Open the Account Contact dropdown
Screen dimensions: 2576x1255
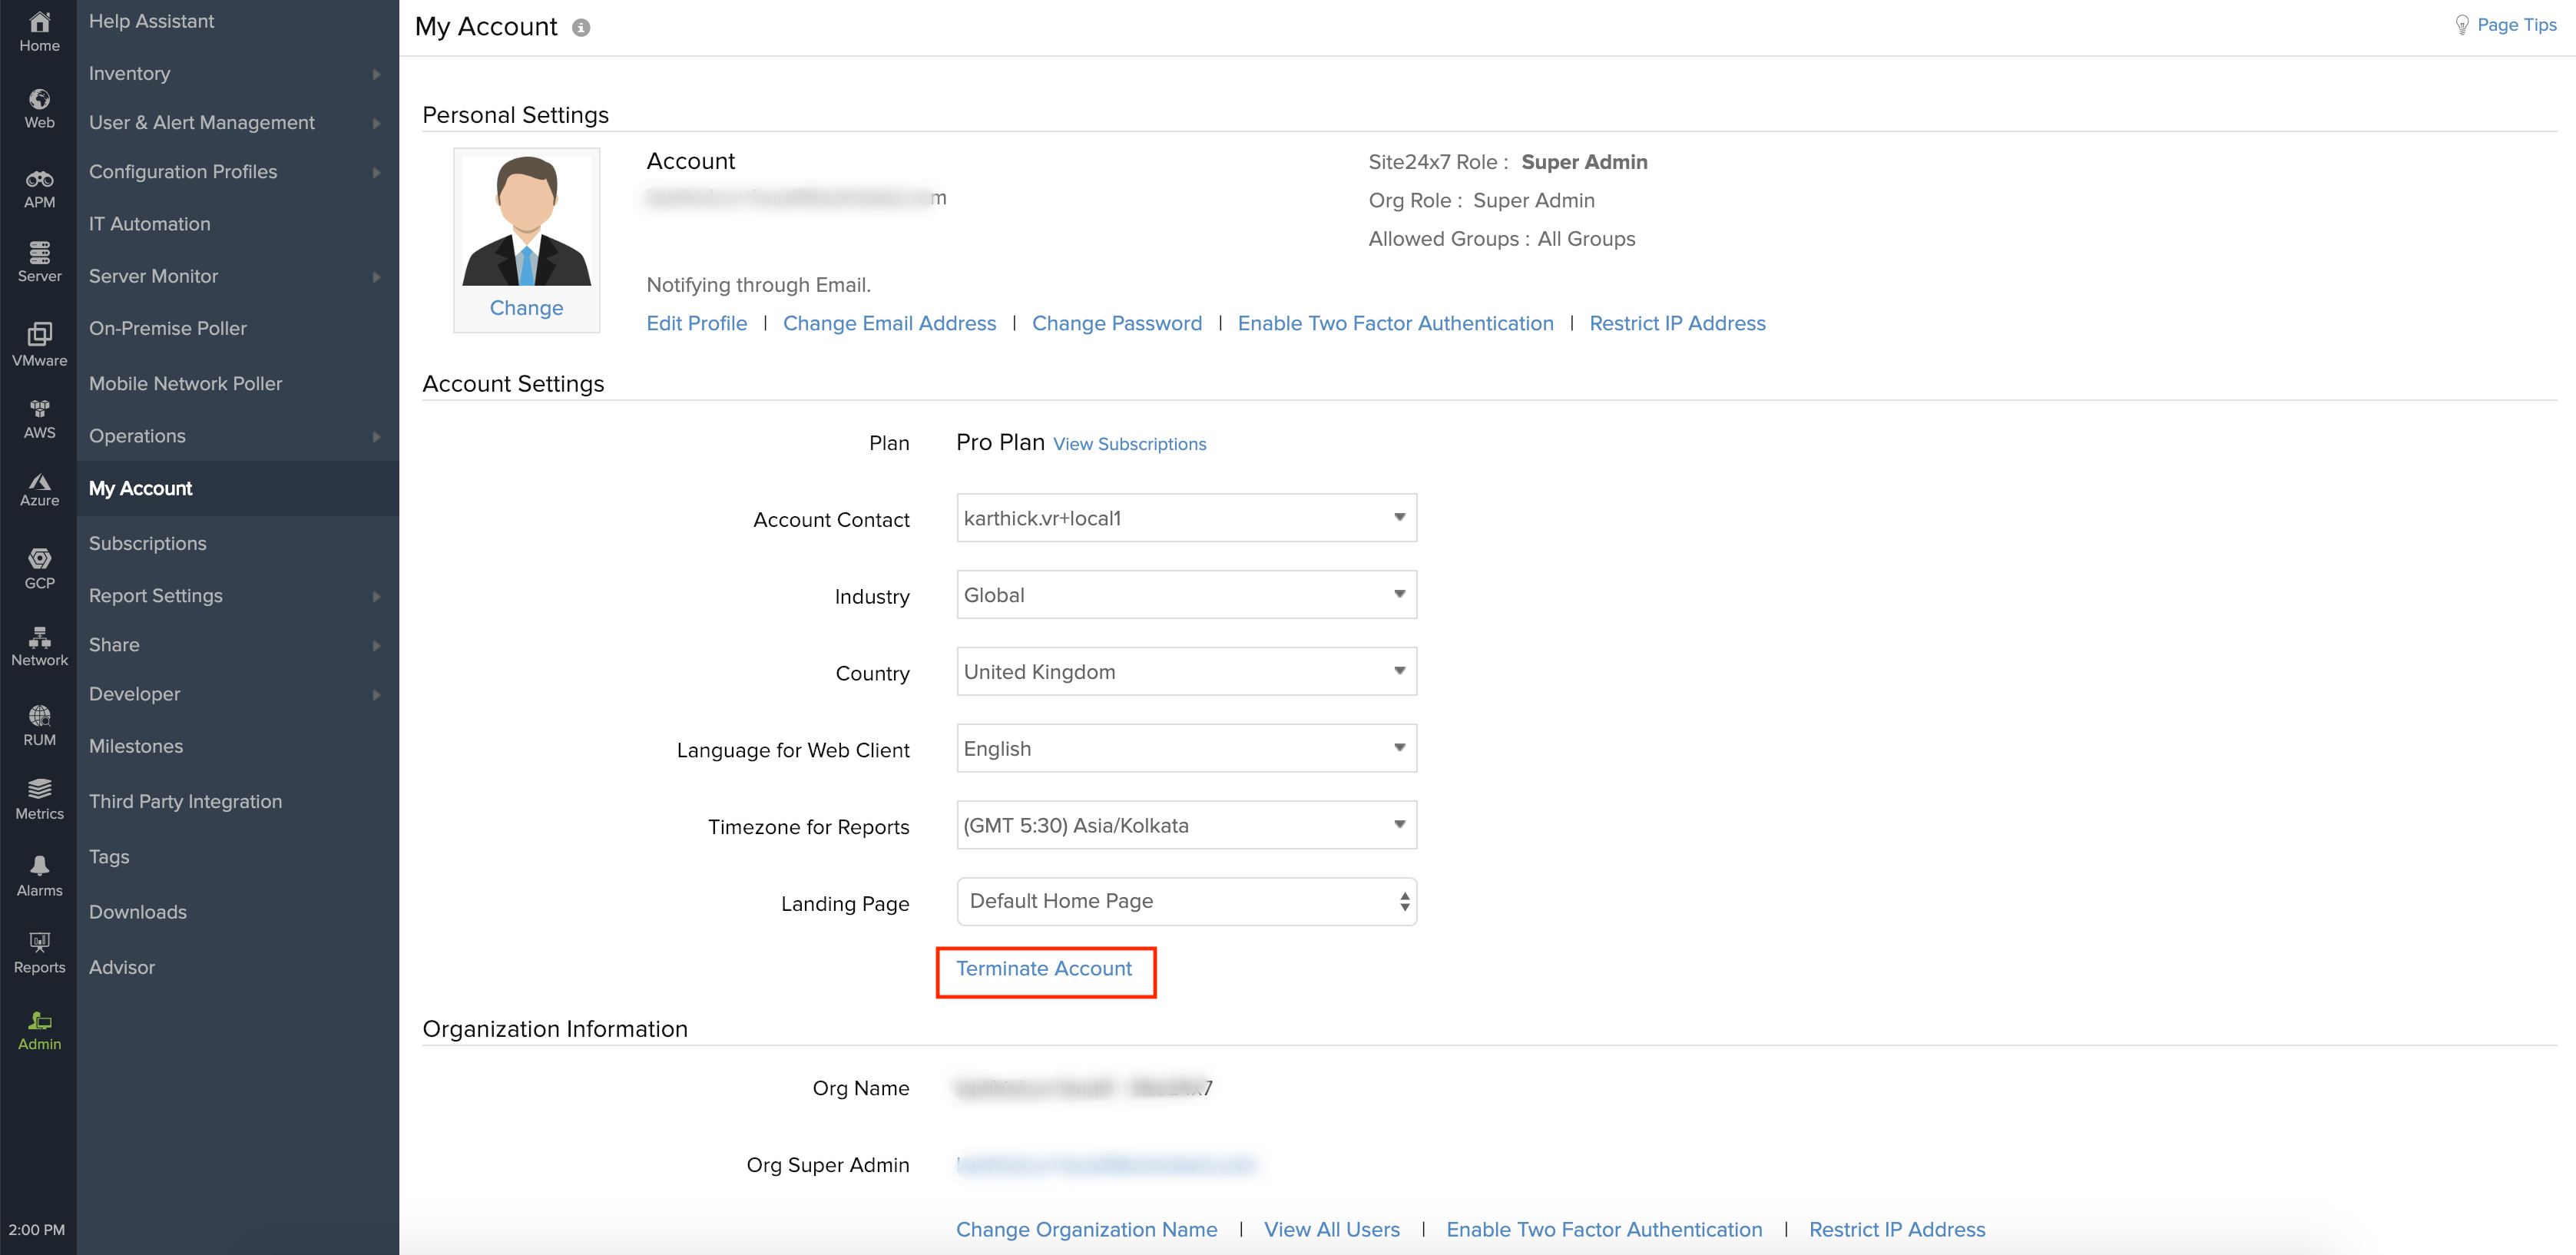click(x=1186, y=518)
